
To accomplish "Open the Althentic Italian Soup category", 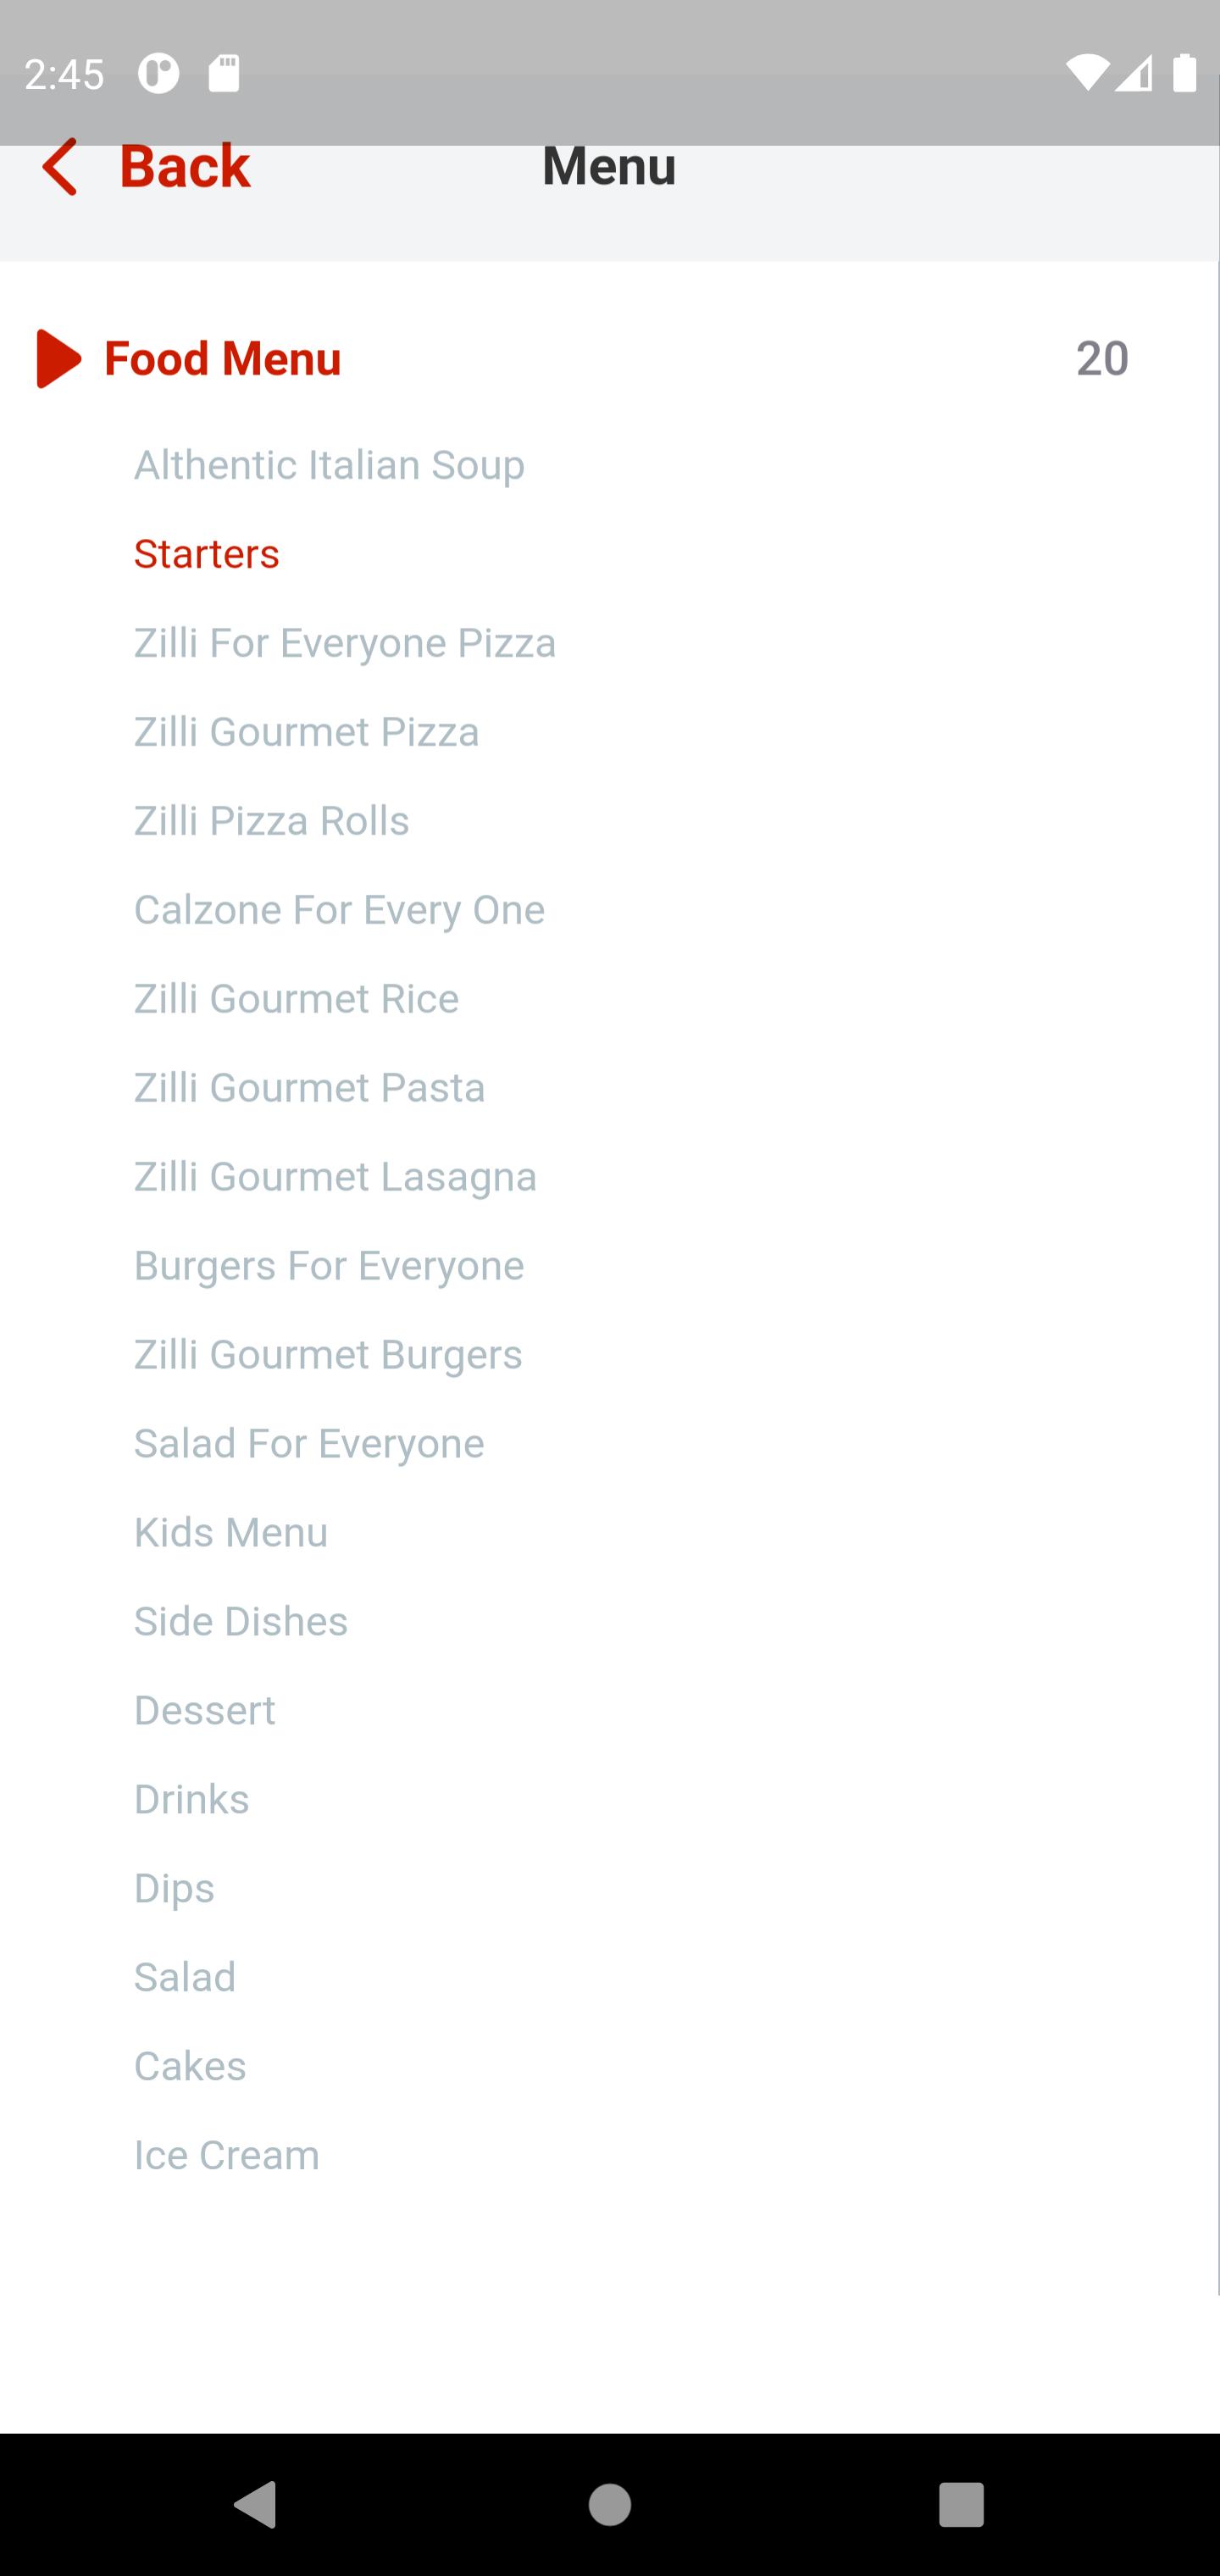I will coord(329,465).
